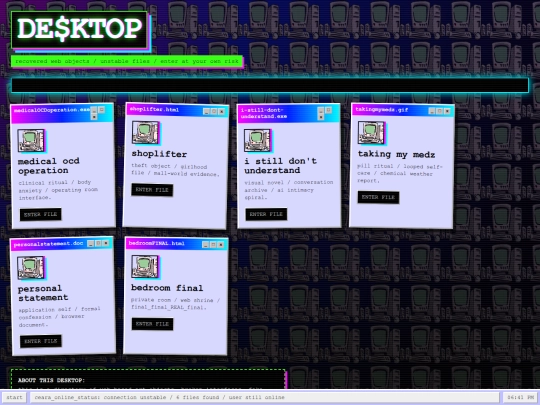Click the 'shoplifter' heading
Screen dimensions: 540x405
[x=159, y=154]
